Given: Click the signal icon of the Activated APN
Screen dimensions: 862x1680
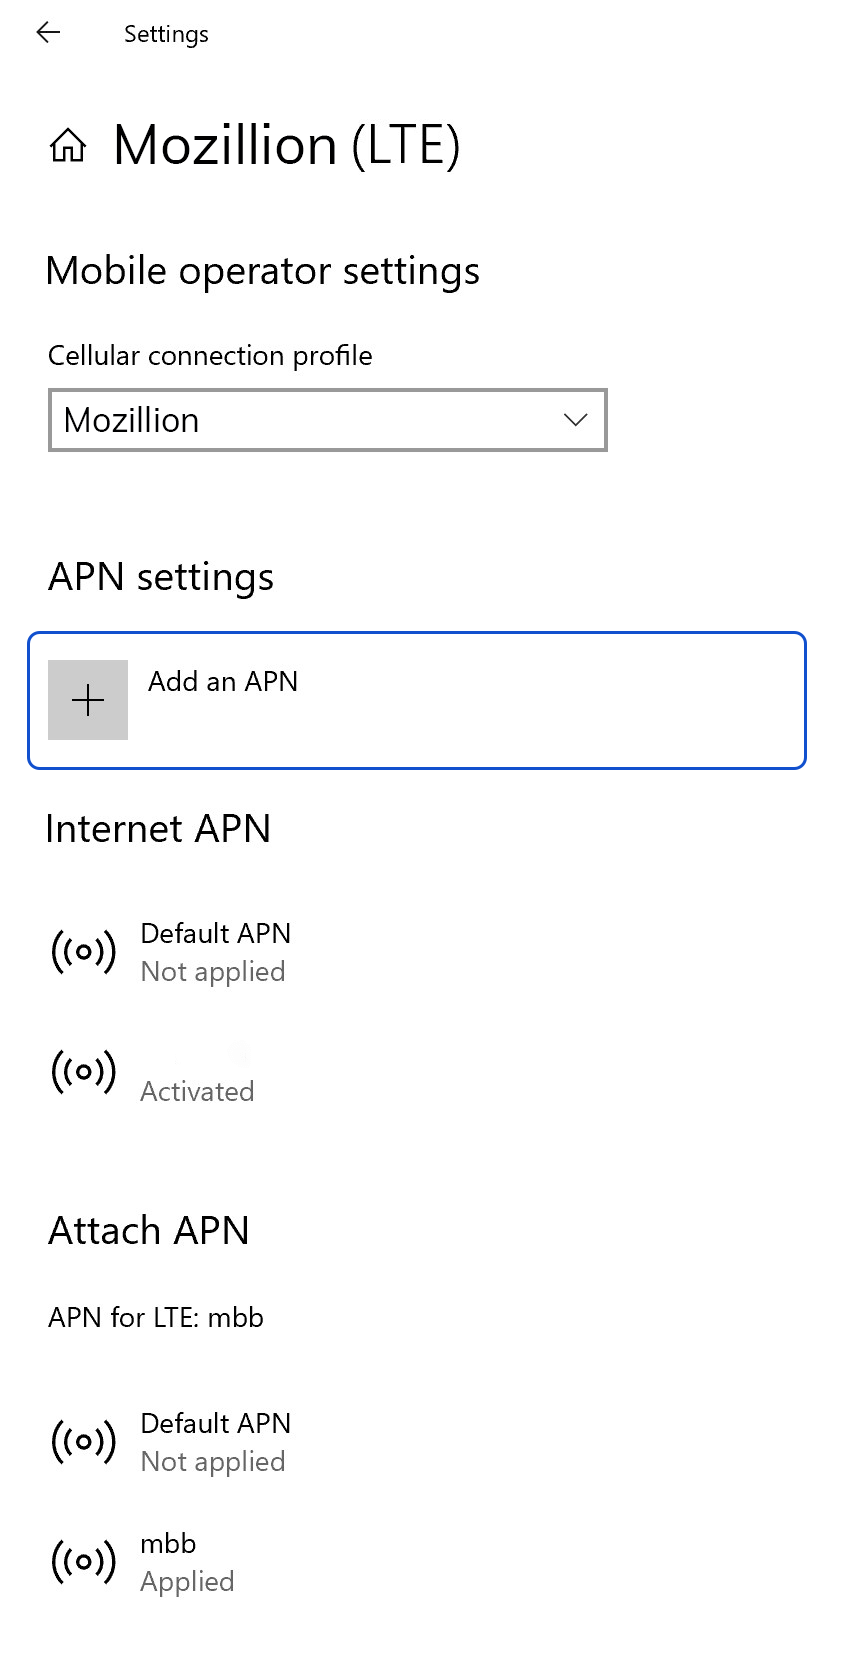Looking at the screenshot, I should pyautogui.click(x=84, y=1071).
